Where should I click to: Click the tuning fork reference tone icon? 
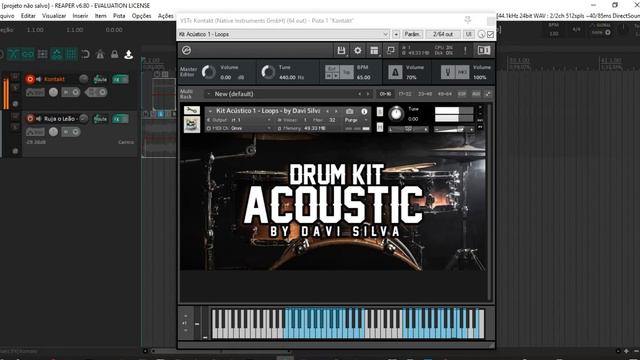(x=448, y=72)
